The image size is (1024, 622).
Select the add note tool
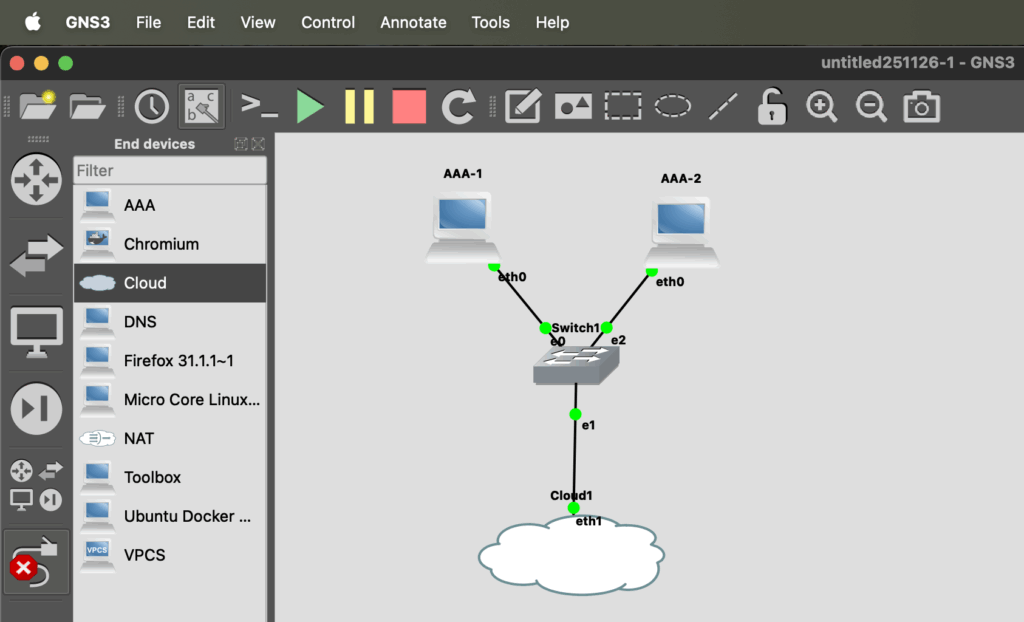tap(523, 106)
